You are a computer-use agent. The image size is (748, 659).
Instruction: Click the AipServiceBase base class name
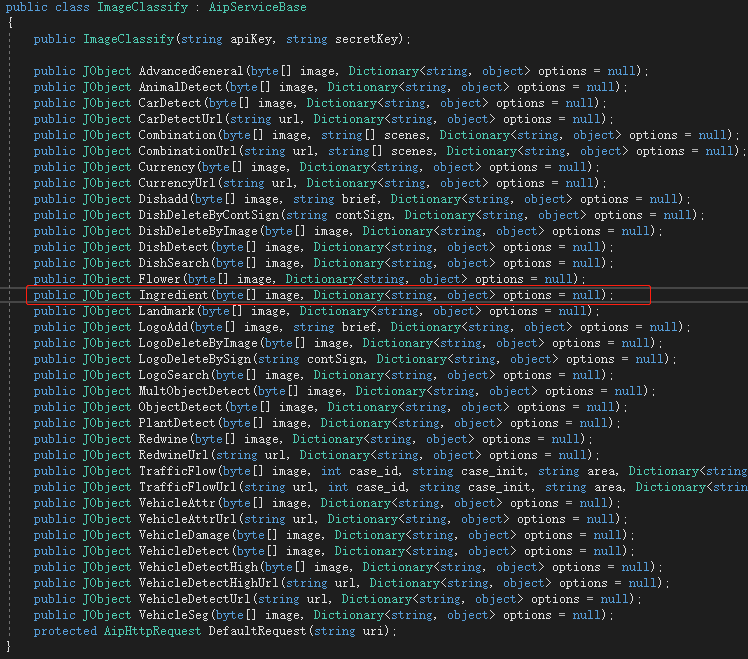click(x=258, y=7)
